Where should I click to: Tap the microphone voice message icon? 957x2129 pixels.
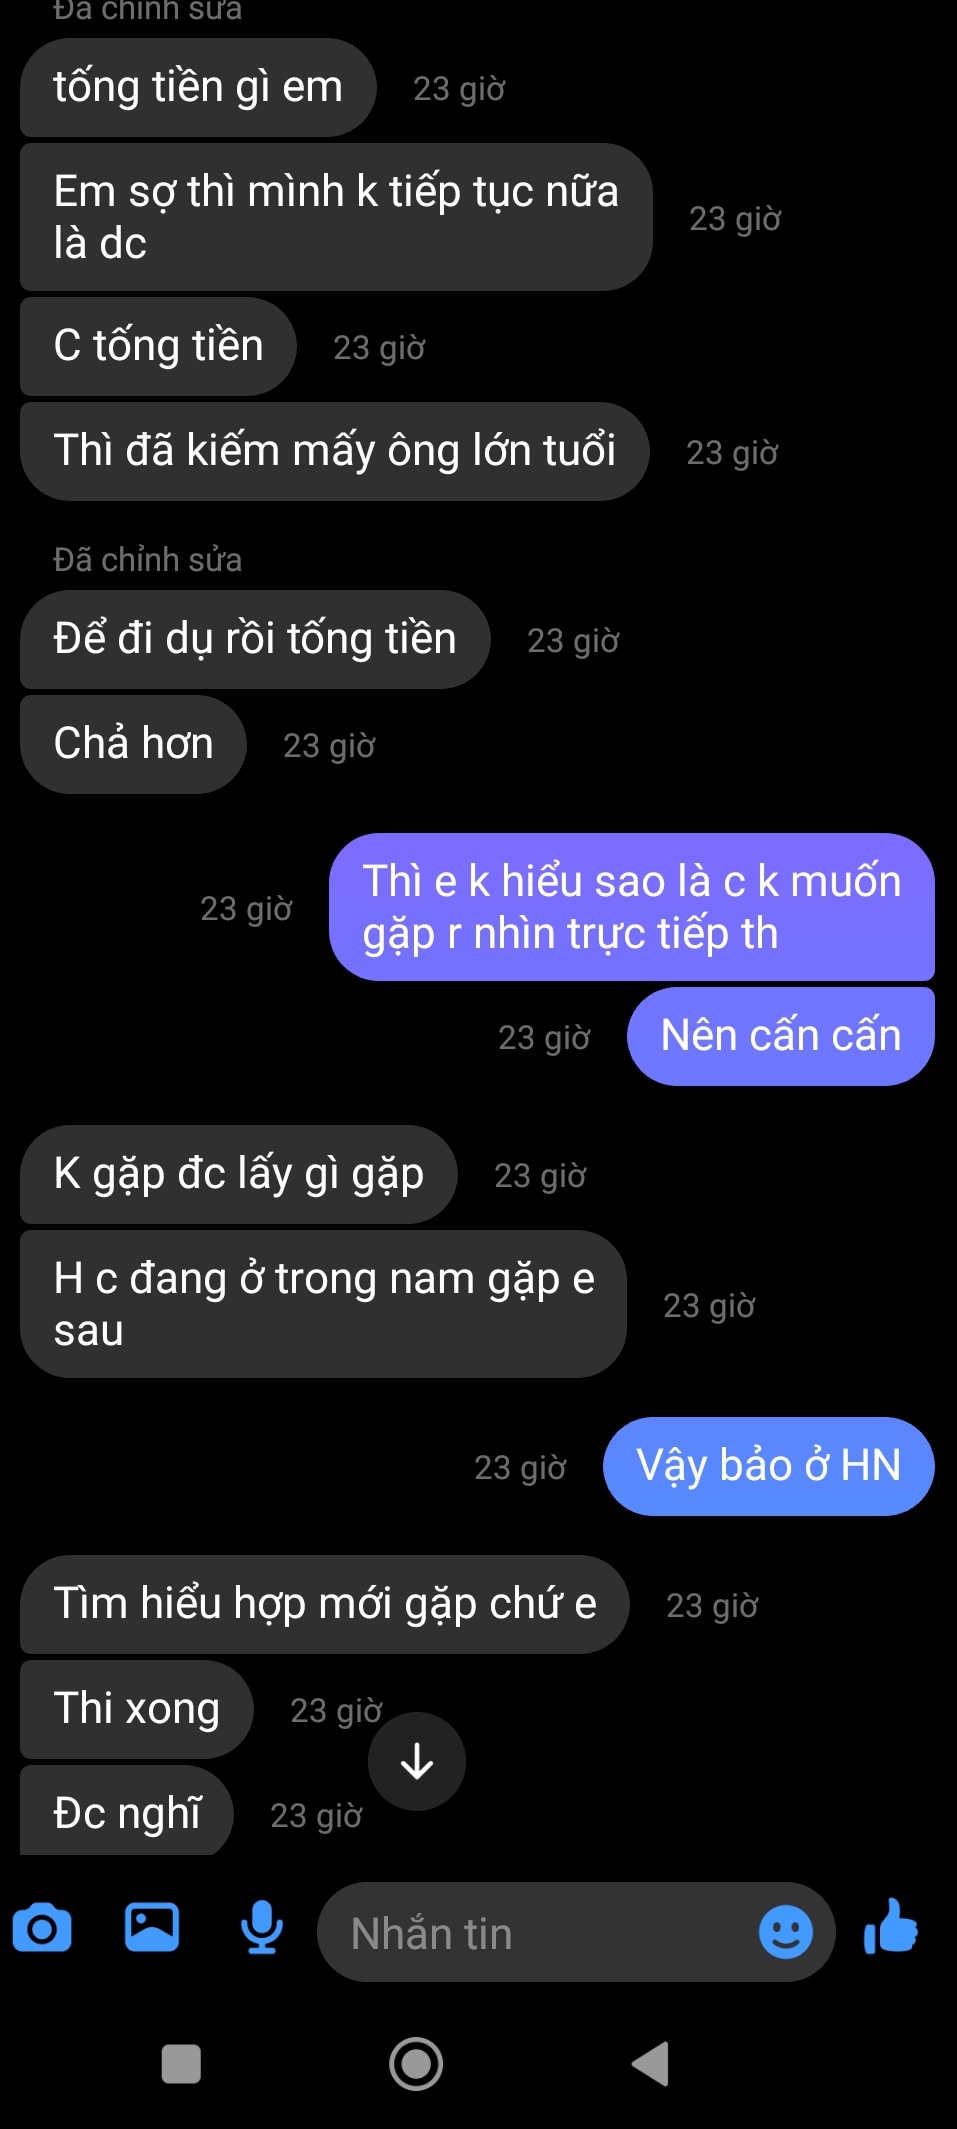coord(262,1927)
